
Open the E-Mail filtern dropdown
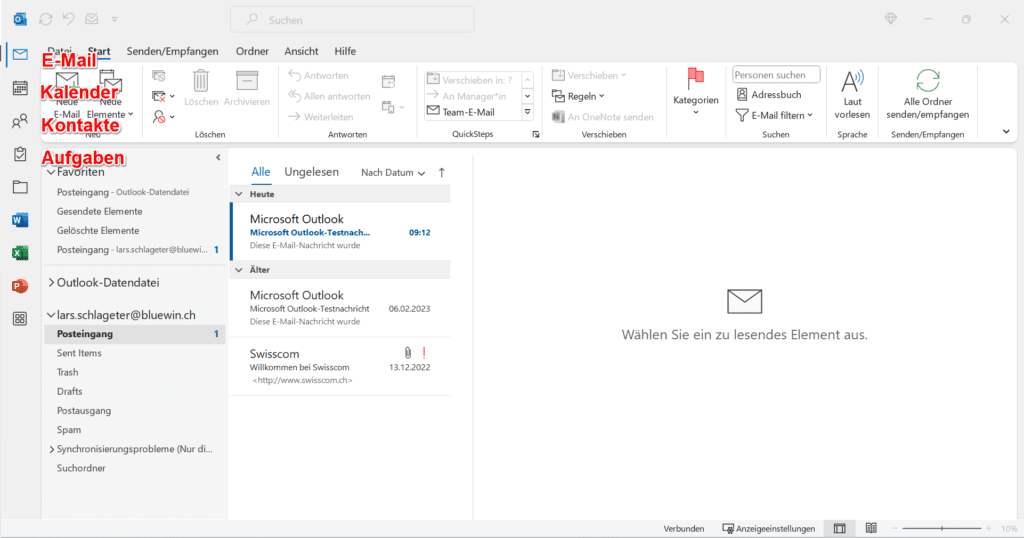coord(775,116)
